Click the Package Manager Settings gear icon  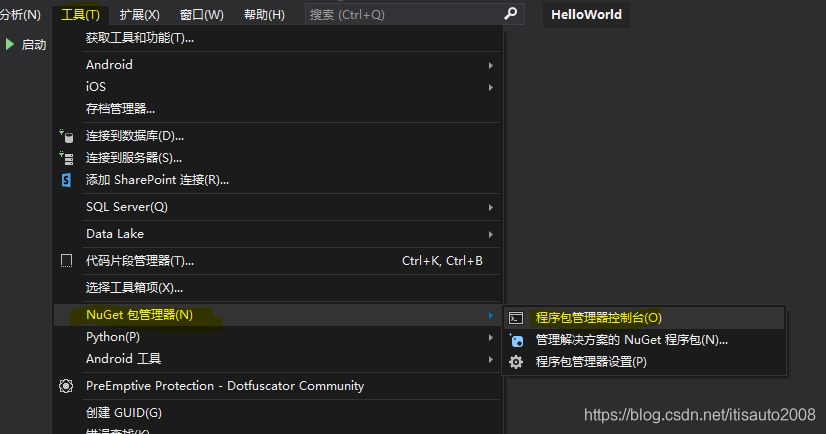[x=516, y=362]
